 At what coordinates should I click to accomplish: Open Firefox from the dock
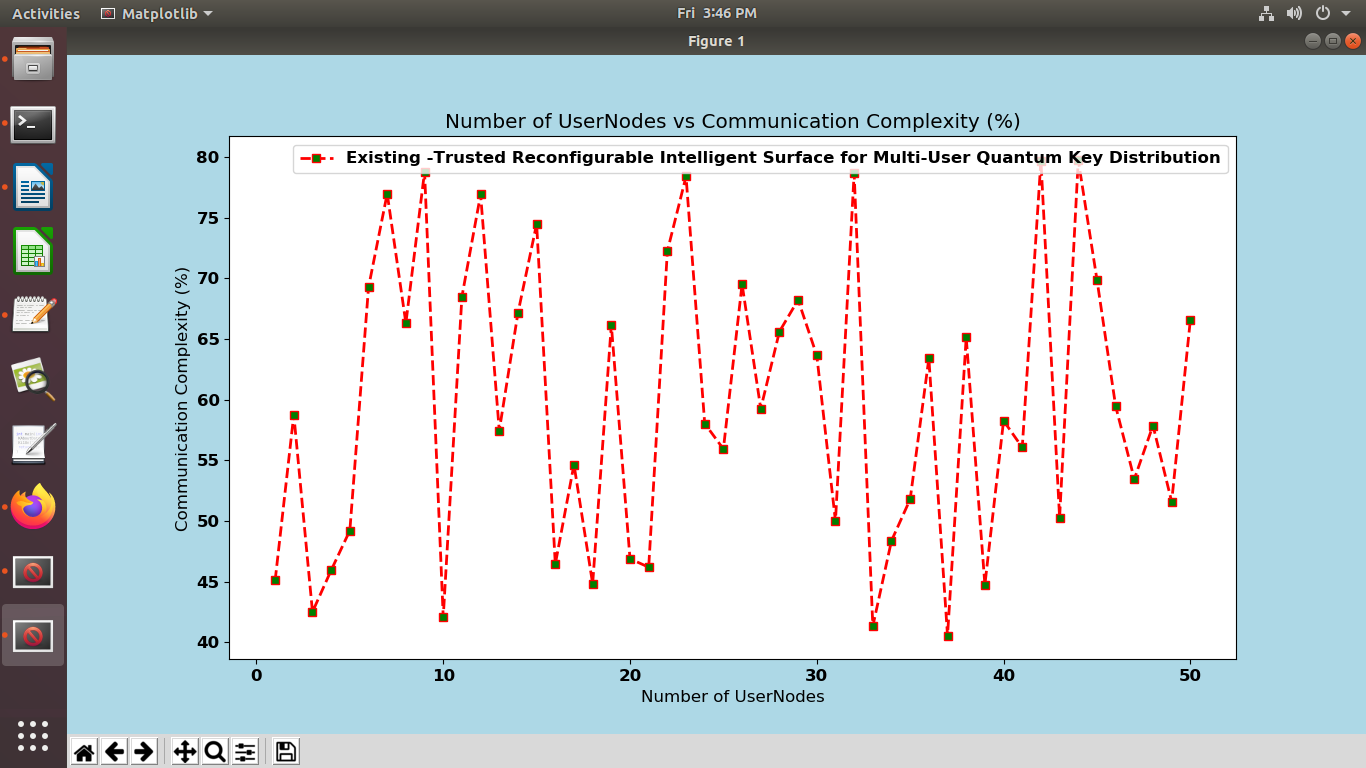click(x=33, y=508)
